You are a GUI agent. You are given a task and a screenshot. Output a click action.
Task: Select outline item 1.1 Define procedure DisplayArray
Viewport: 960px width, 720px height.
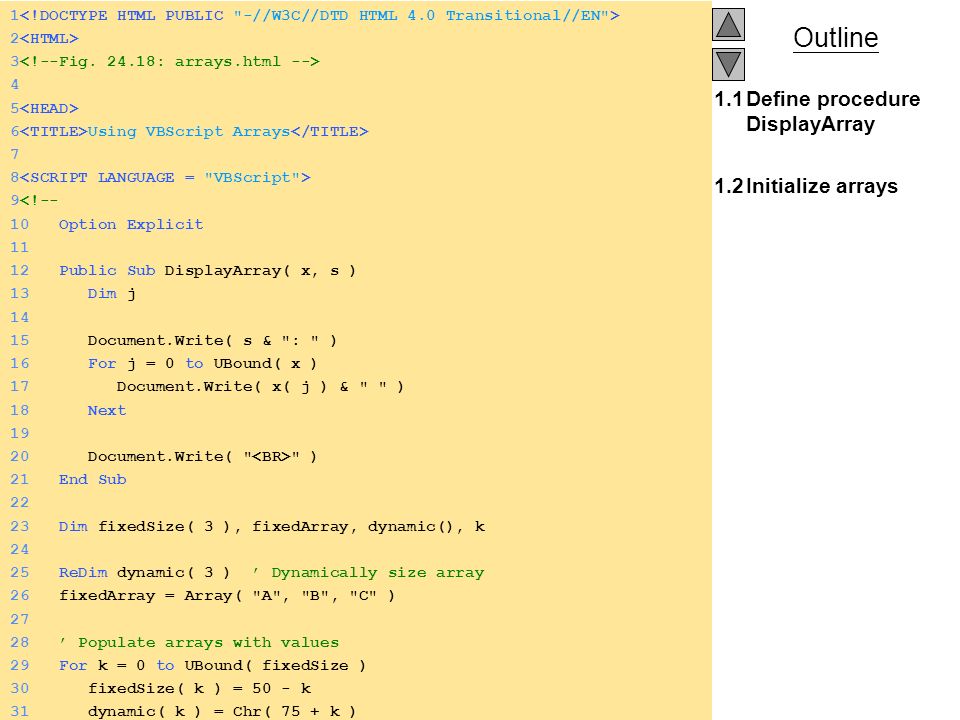(x=817, y=111)
